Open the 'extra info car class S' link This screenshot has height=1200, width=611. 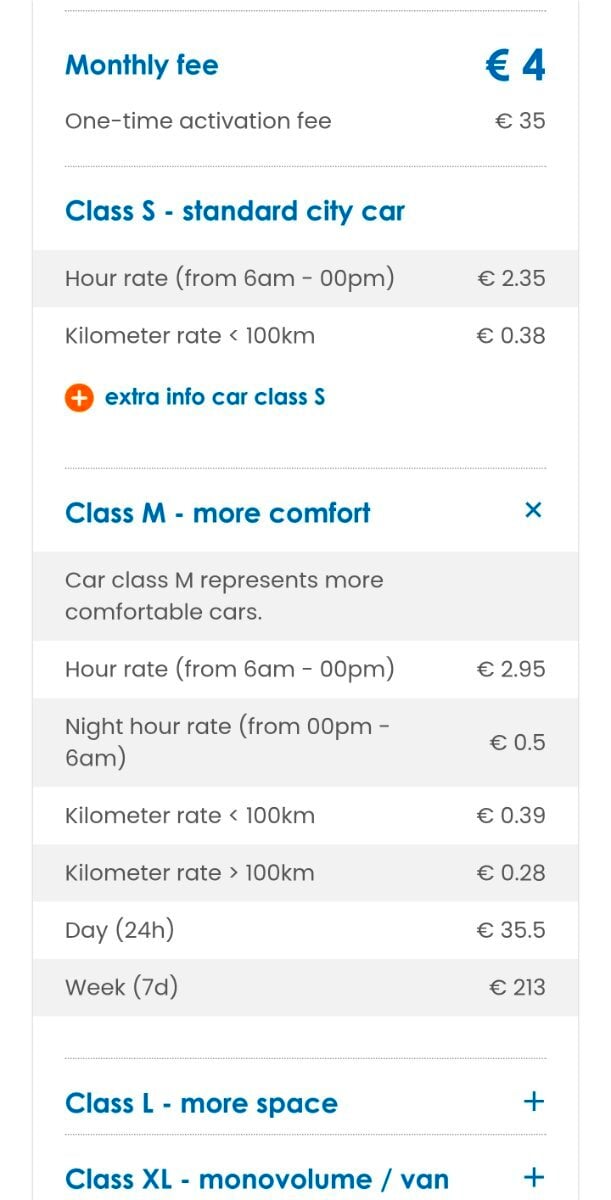(x=214, y=397)
